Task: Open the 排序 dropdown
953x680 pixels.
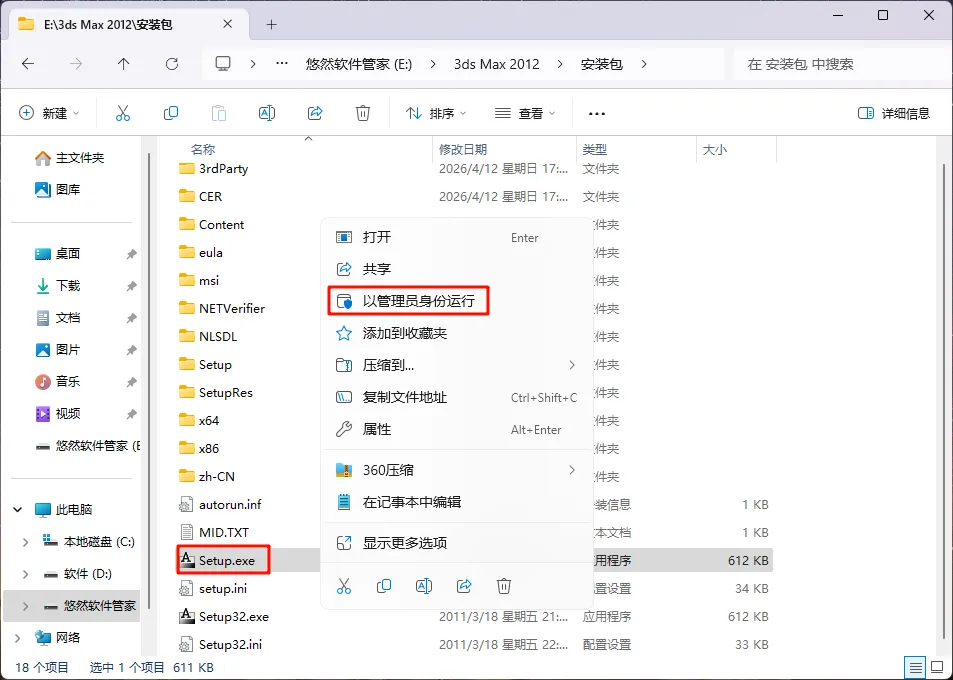Action: tap(436, 113)
